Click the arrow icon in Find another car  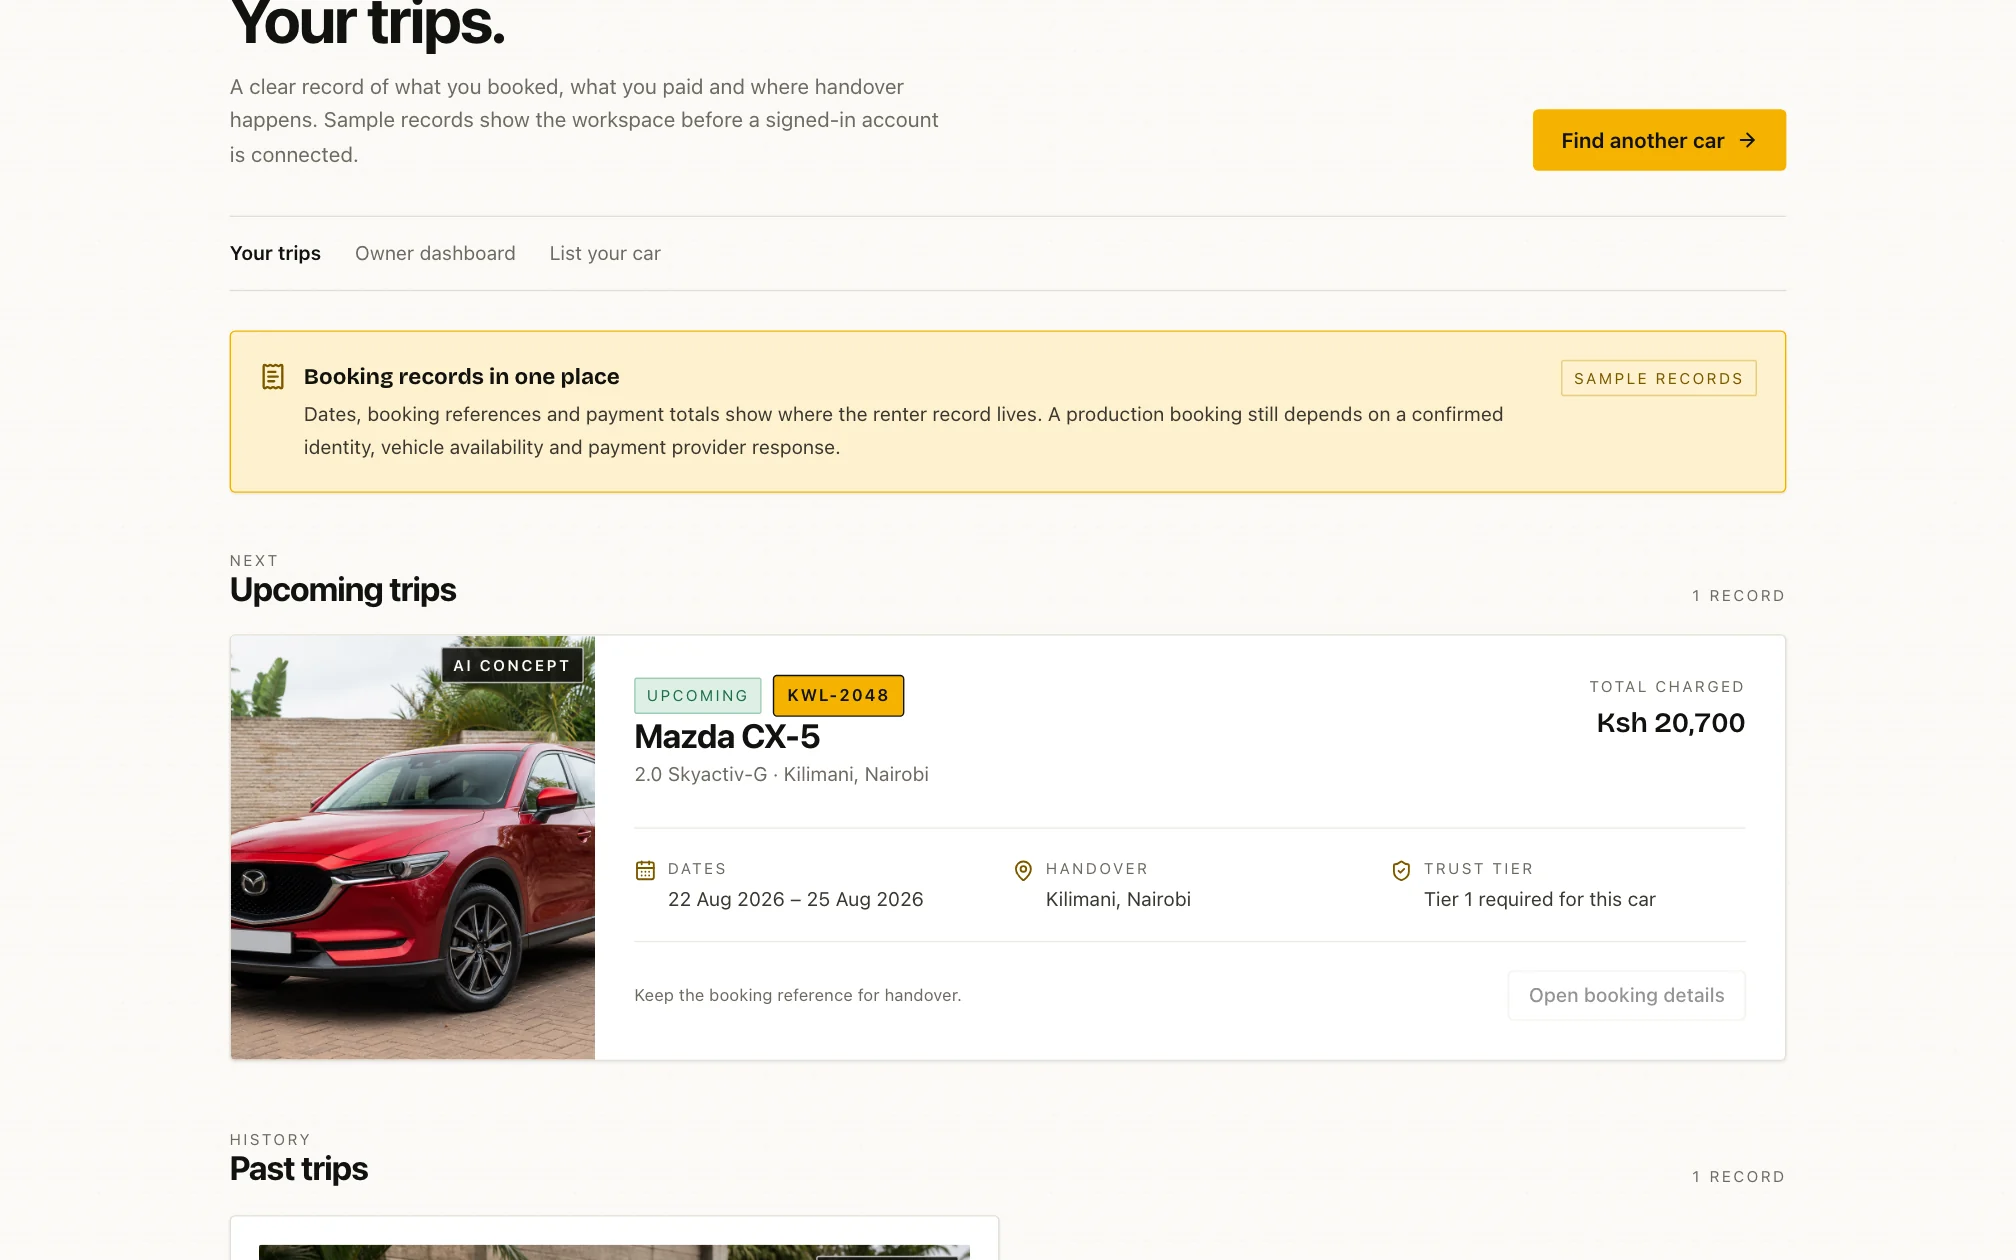(1747, 140)
